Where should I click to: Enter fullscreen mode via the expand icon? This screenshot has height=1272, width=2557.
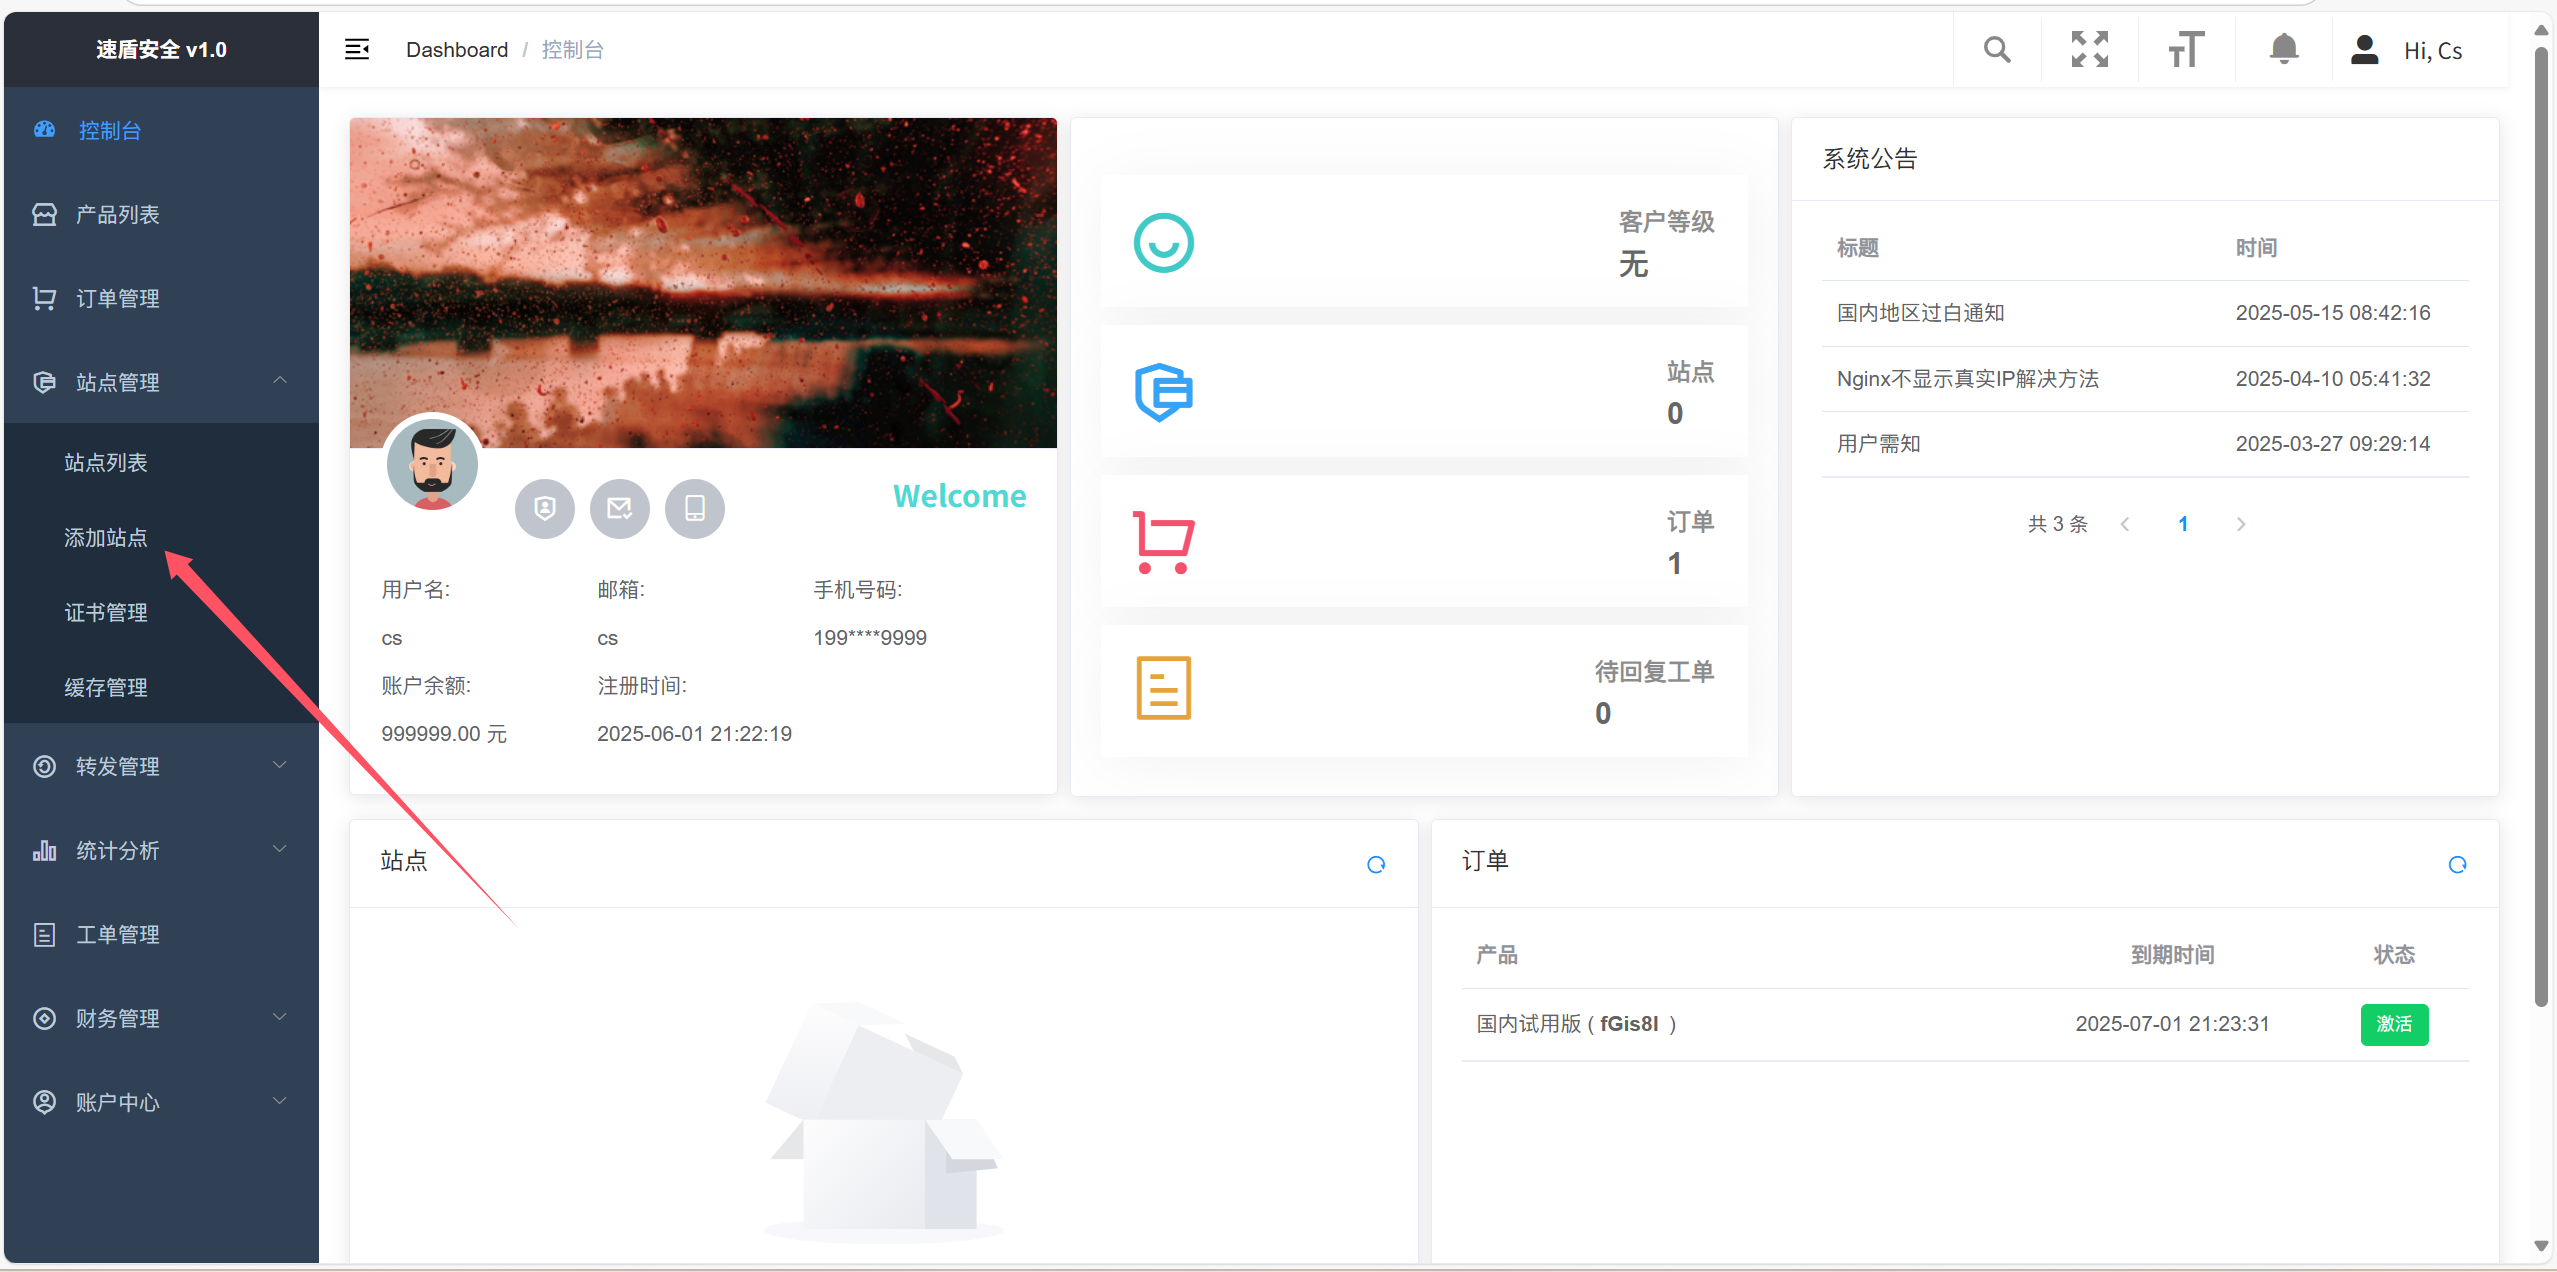2089,49
